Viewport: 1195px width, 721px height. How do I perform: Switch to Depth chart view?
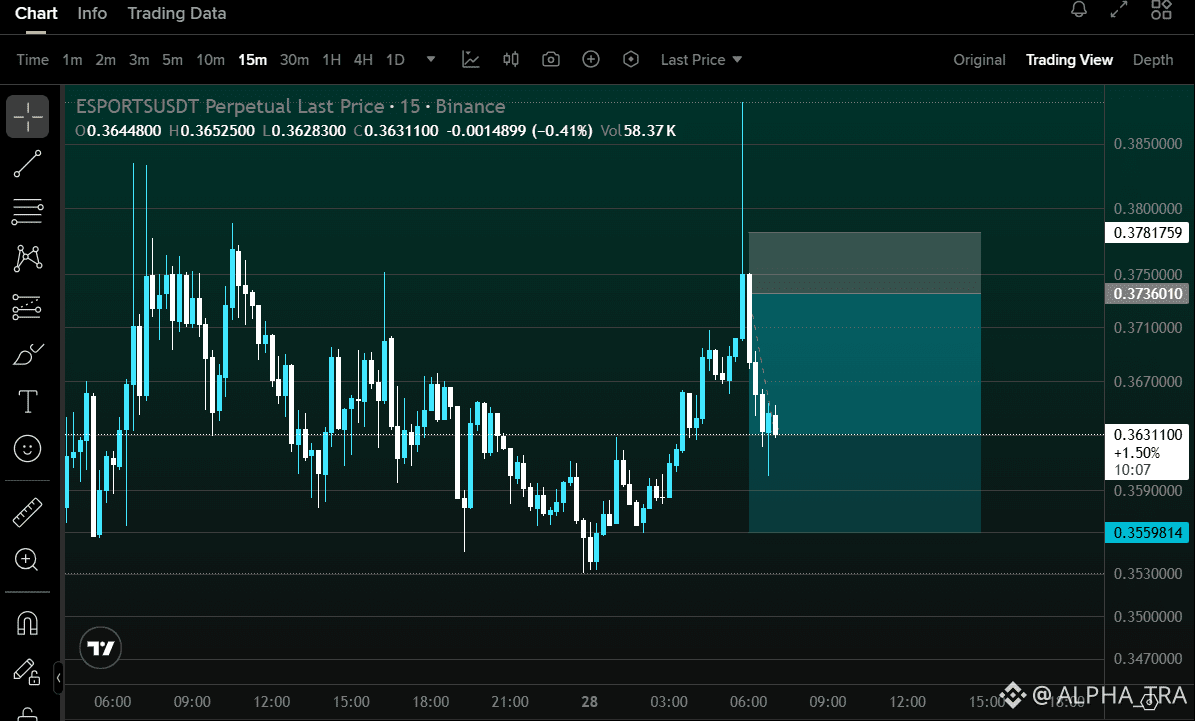point(1153,59)
